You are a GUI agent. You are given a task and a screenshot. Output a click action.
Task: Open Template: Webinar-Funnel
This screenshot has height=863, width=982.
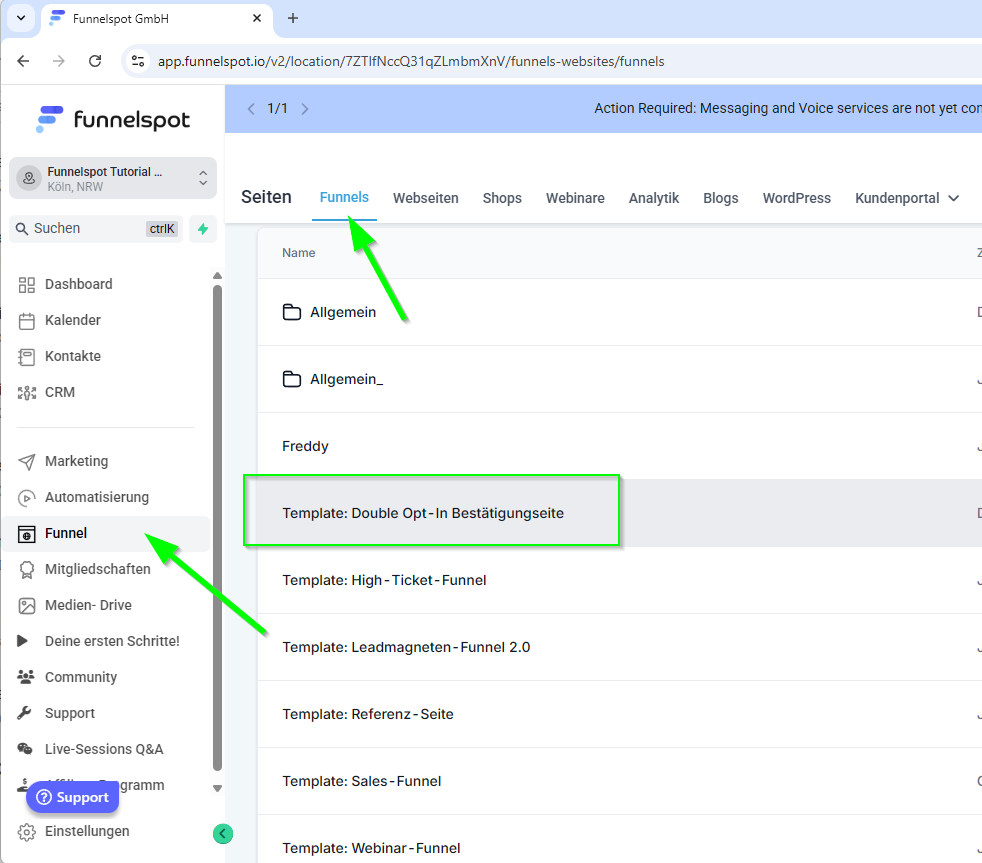(x=371, y=848)
